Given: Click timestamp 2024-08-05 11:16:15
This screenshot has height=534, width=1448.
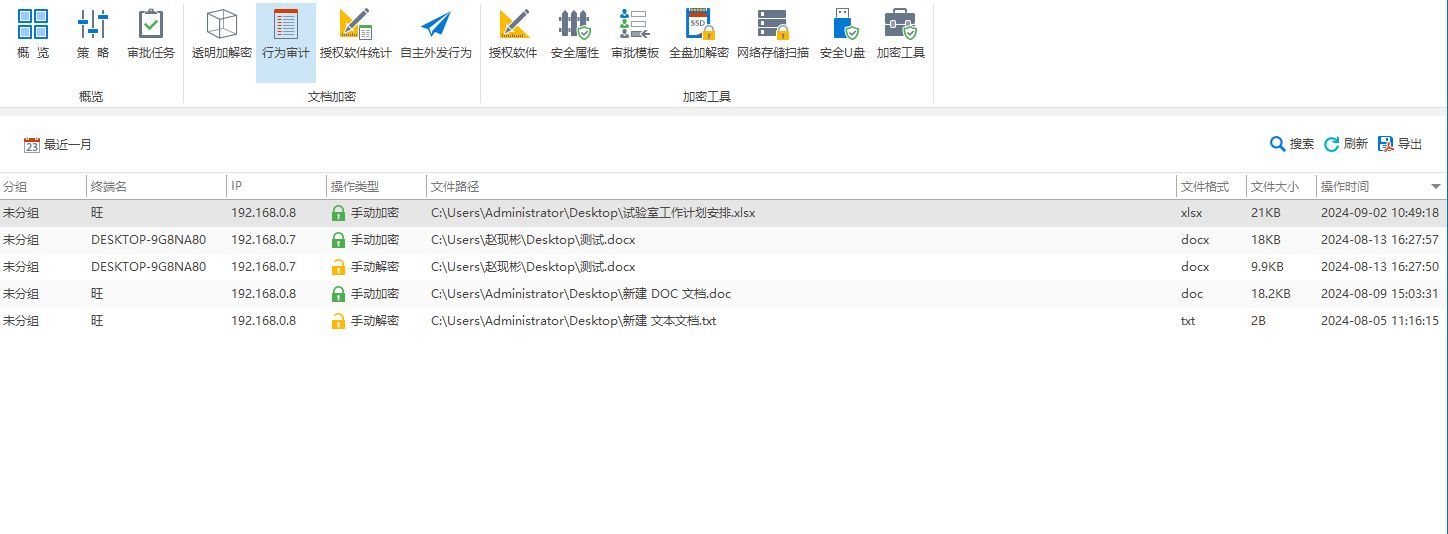Looking at the screenshot, I should tap(1380, 321).
